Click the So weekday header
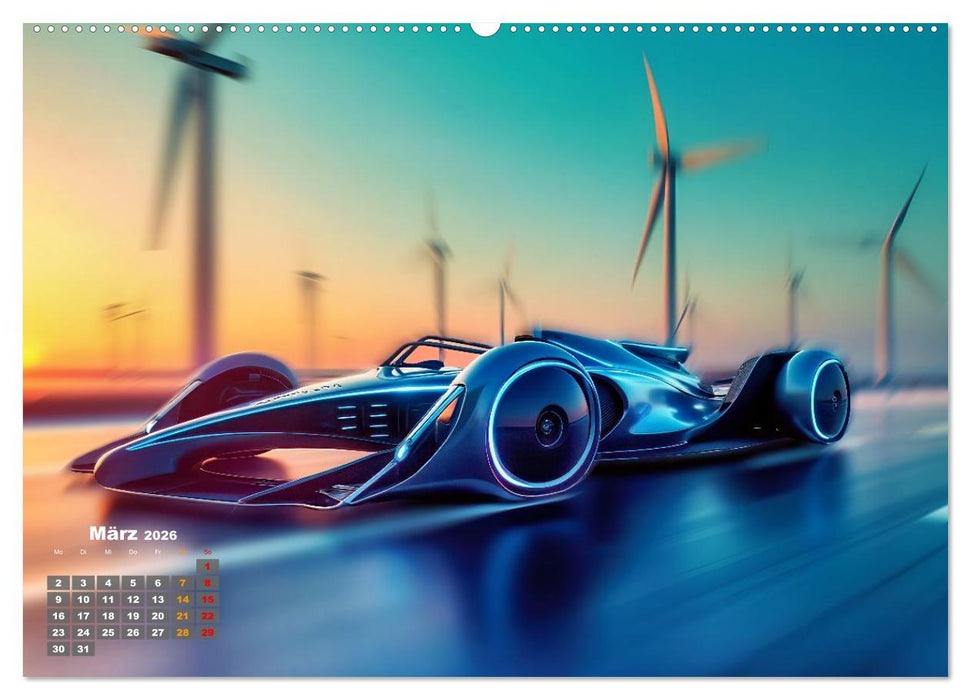 [x=207, y=552]
